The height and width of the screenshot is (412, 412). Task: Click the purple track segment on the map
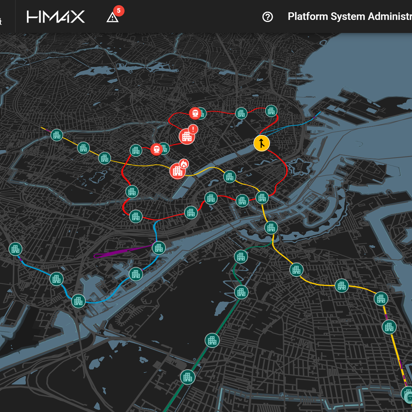click(123, 251)
